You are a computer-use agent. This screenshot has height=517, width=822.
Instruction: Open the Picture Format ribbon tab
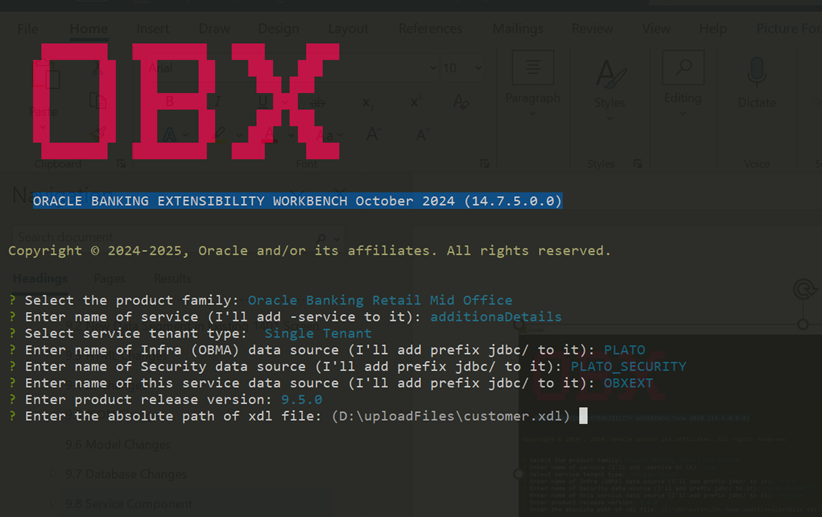coord(788,29)
